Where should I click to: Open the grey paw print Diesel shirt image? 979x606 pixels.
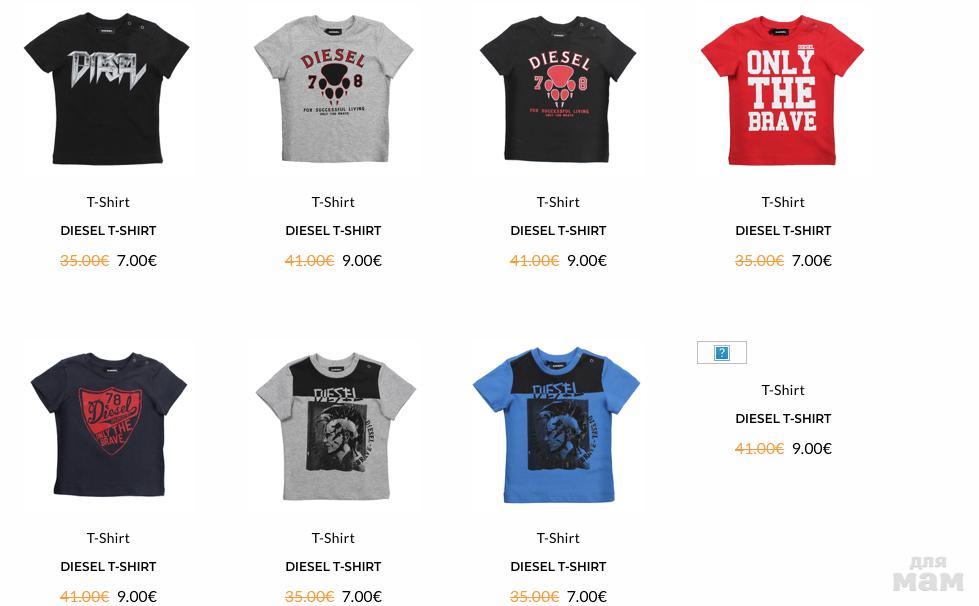[x=333, y=89]
